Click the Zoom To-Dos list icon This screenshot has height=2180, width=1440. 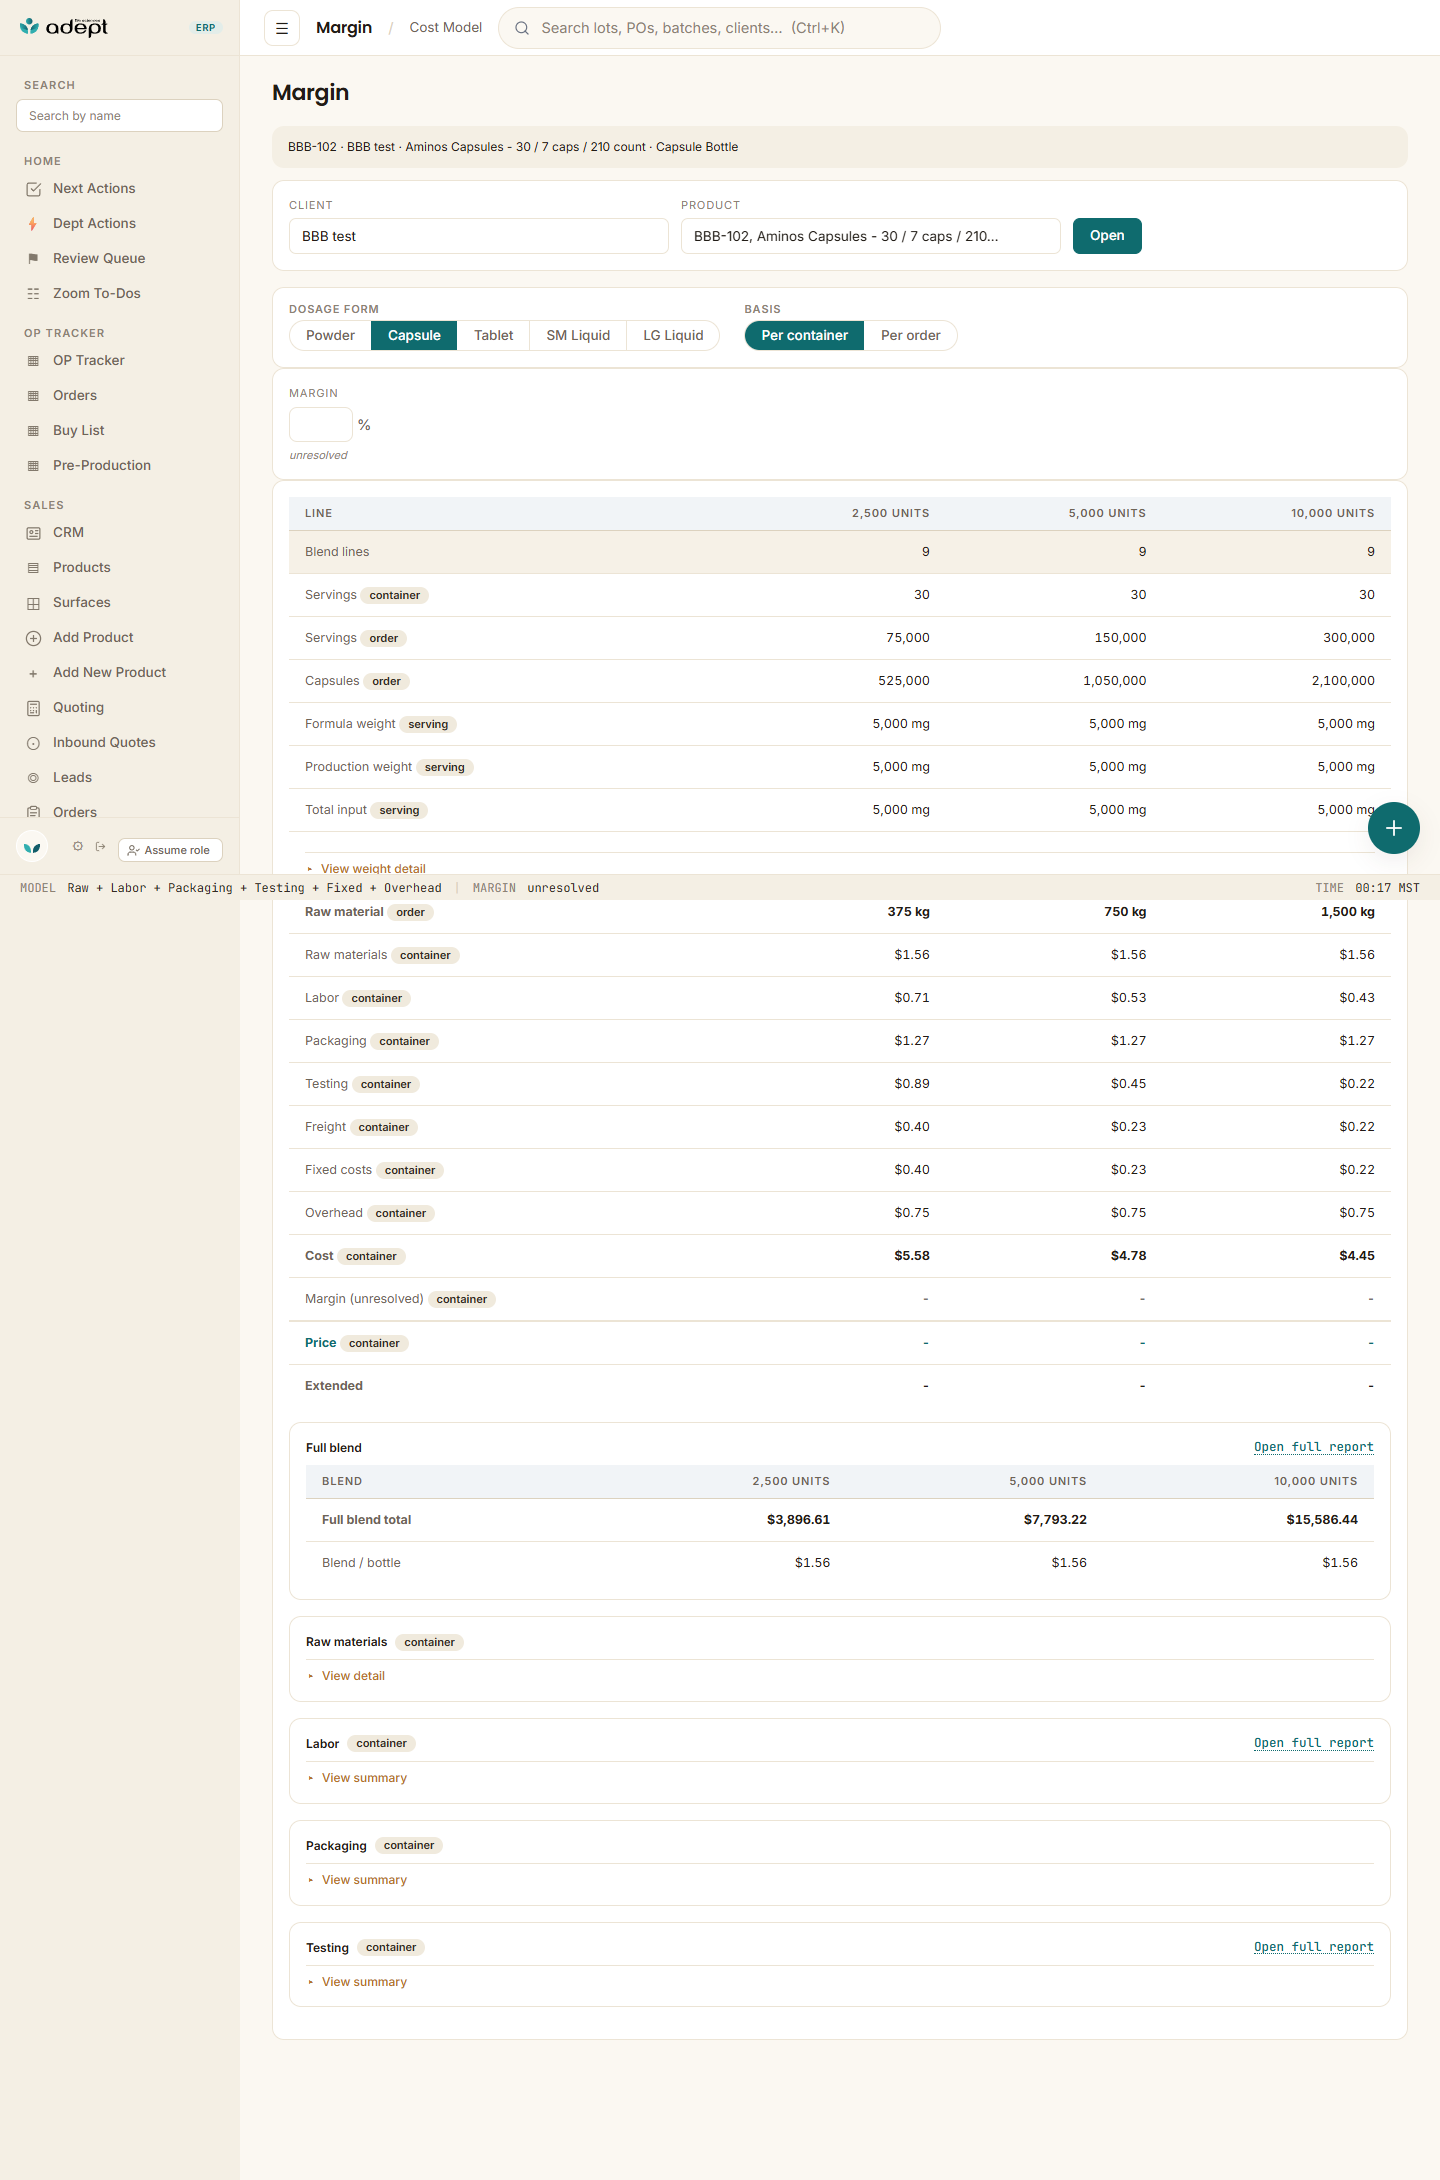(34, 294)
